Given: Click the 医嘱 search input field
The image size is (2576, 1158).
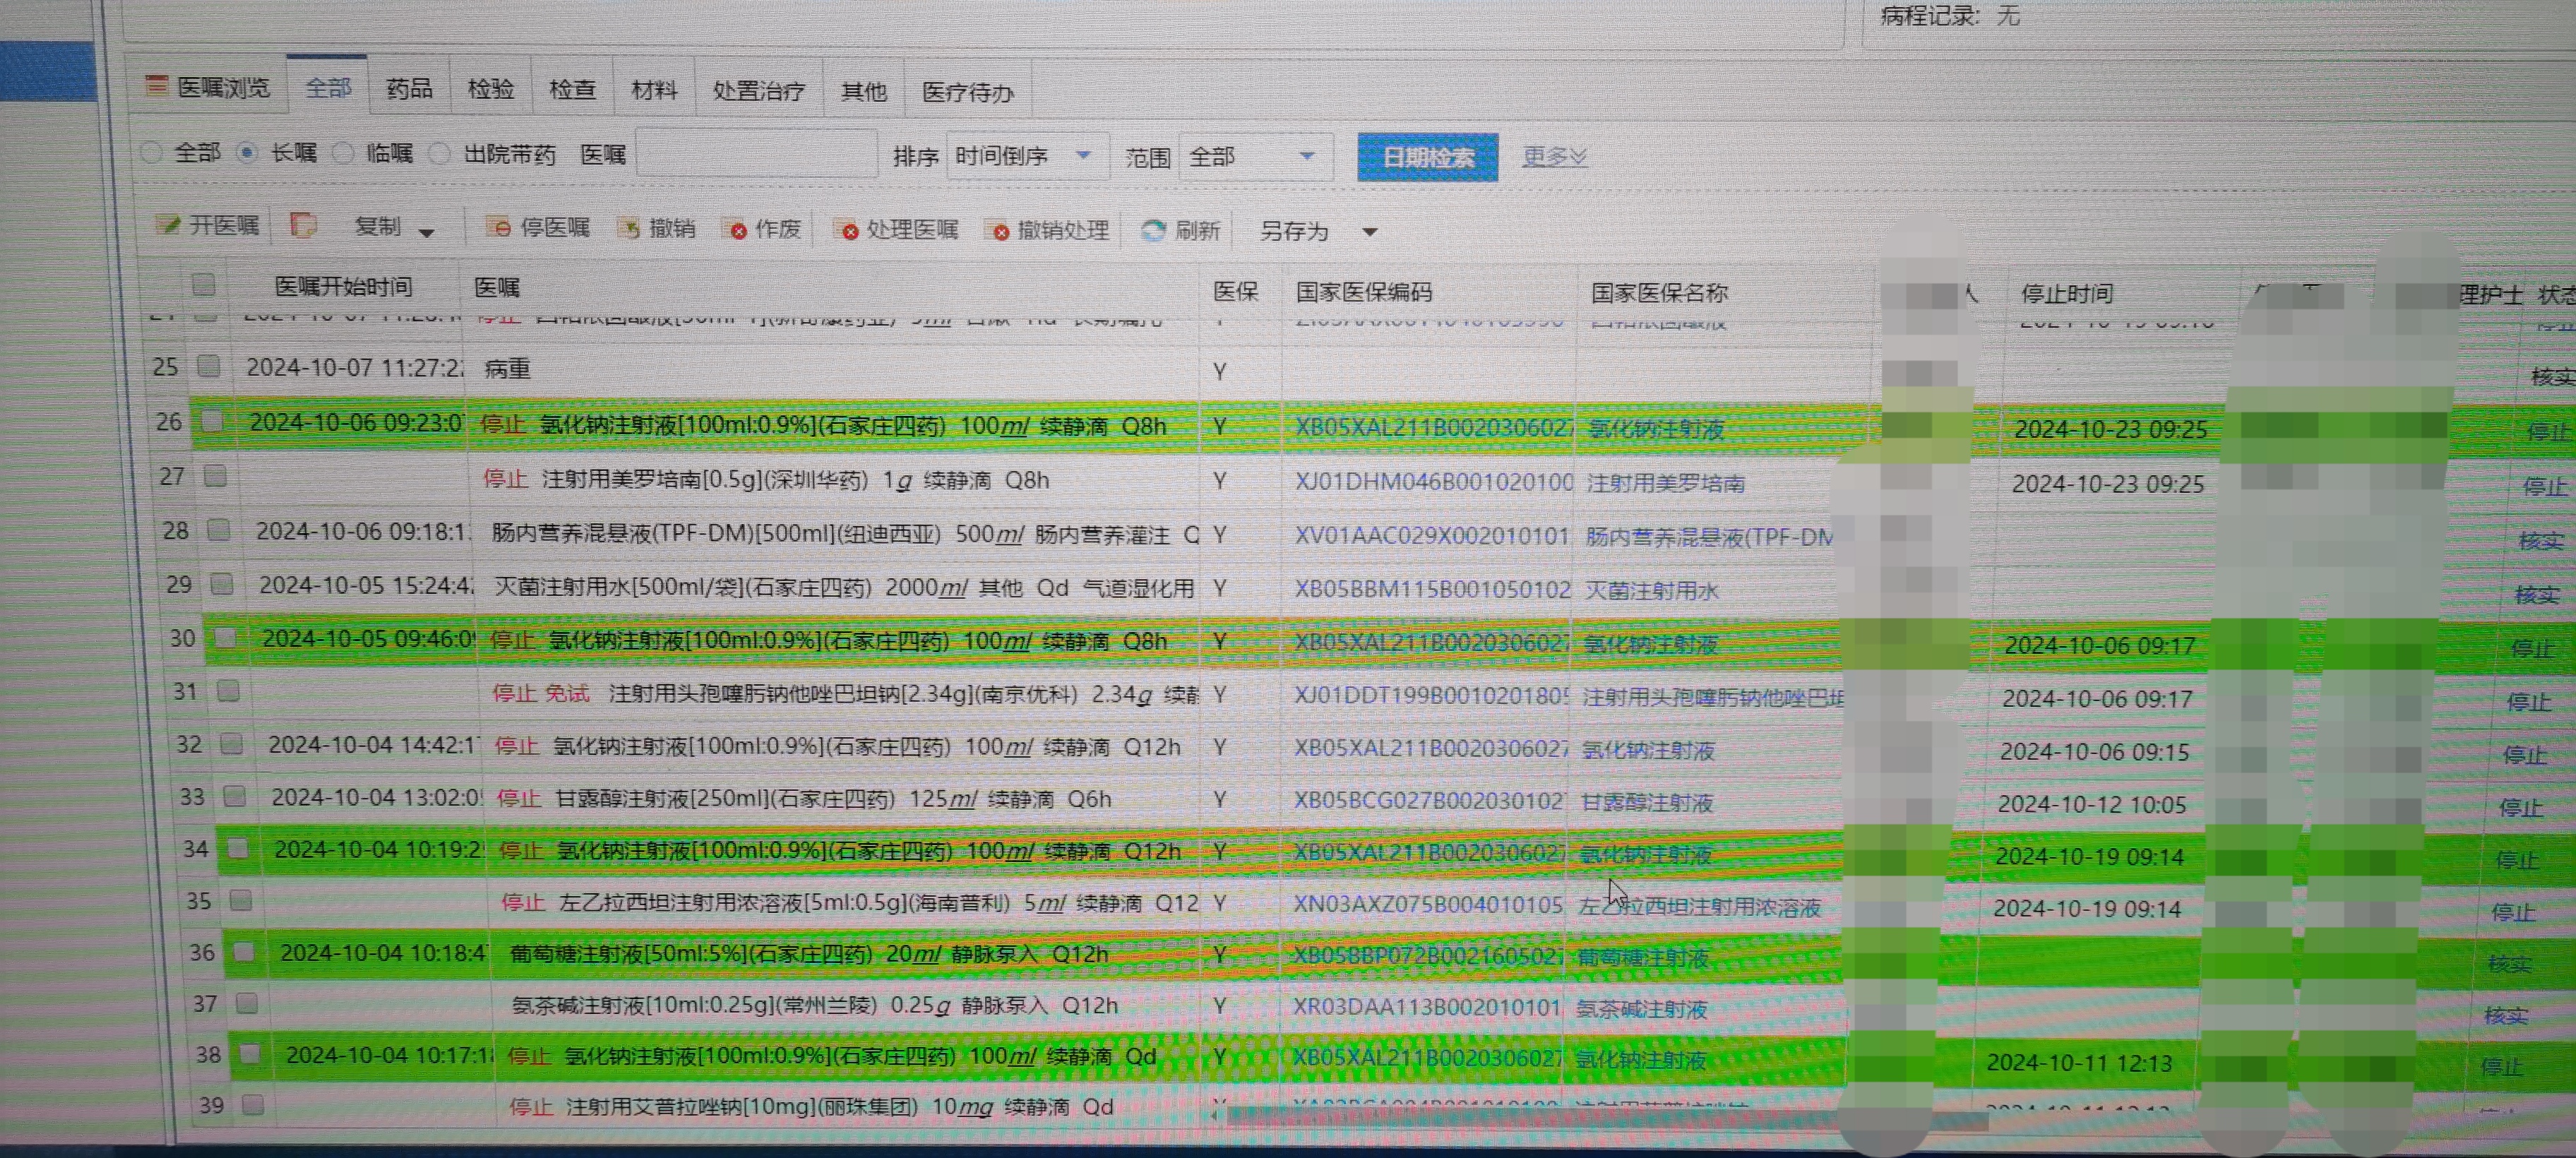Looking at the screenshot, I should point(757,154).
